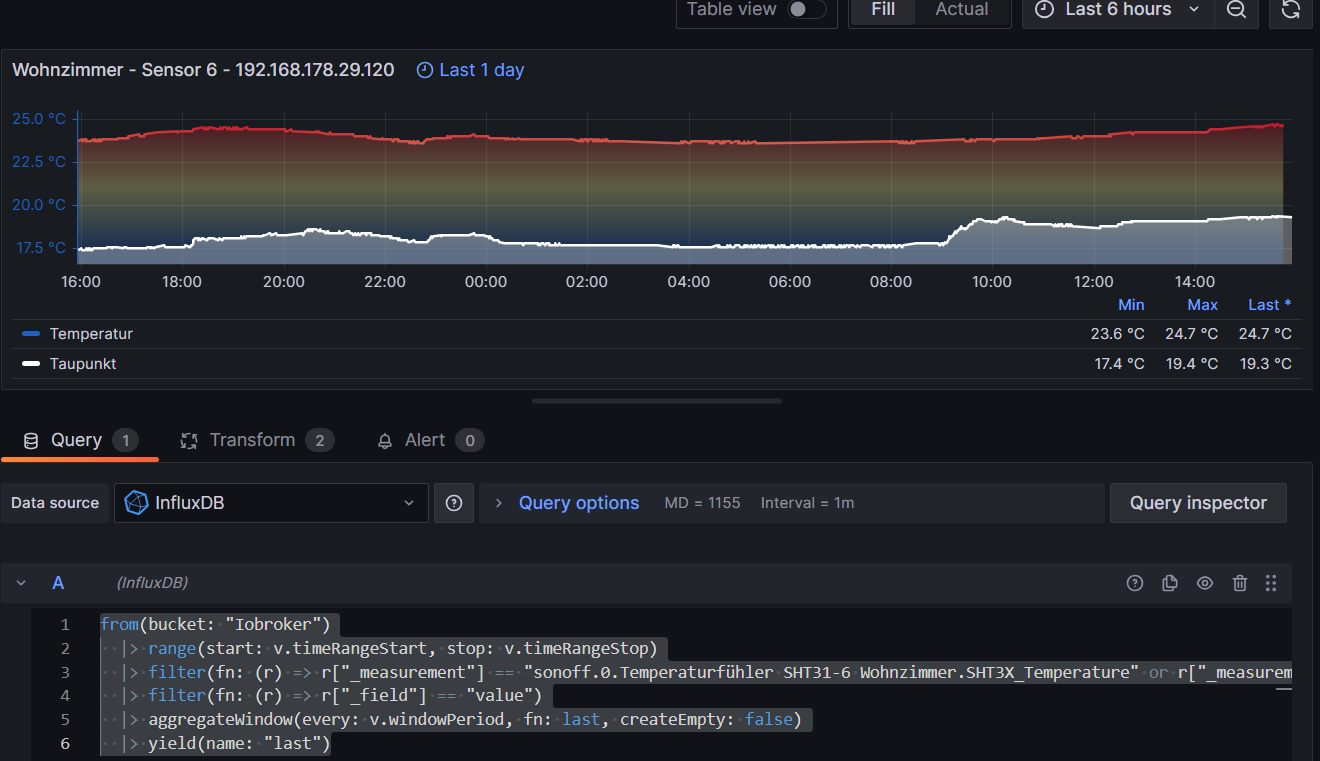Click the query A drag handle icon
The image size is (1320, 761).
tap(1271, 583)
